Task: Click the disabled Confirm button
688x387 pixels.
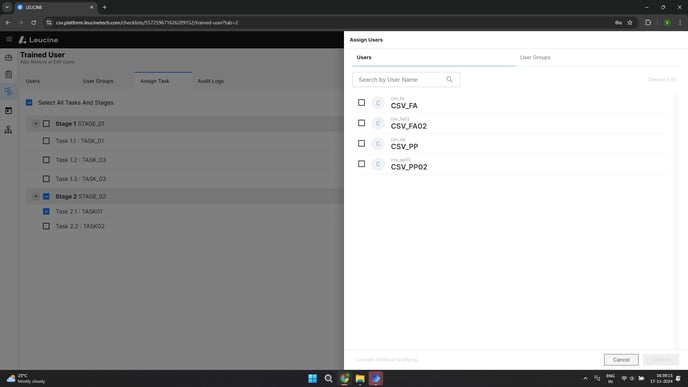Action: [x=661, y=359]
